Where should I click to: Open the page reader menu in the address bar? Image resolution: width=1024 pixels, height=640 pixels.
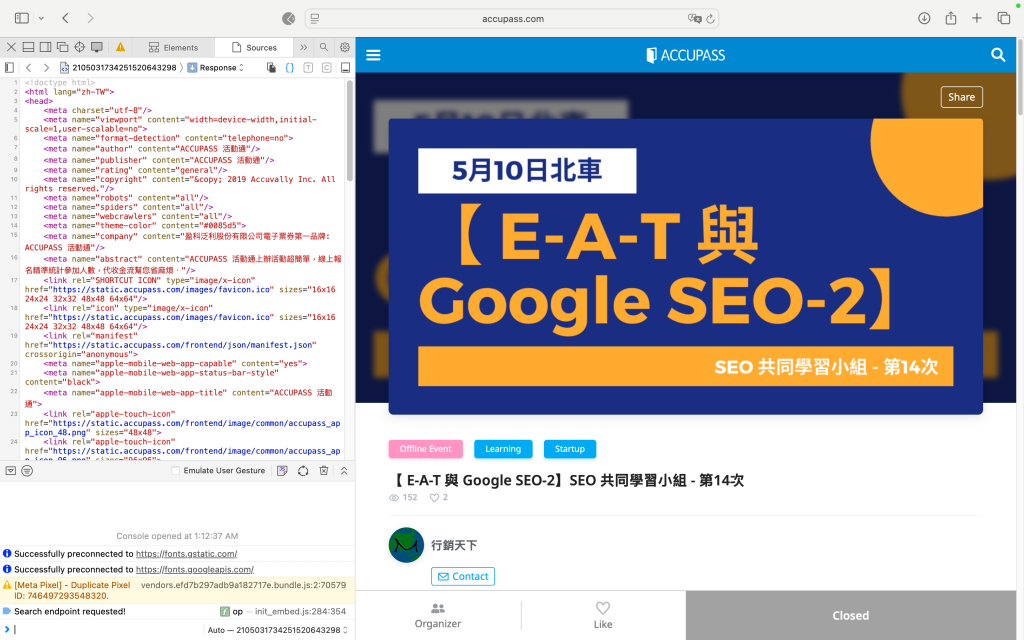pyautogui.click(x=315, y=18)
